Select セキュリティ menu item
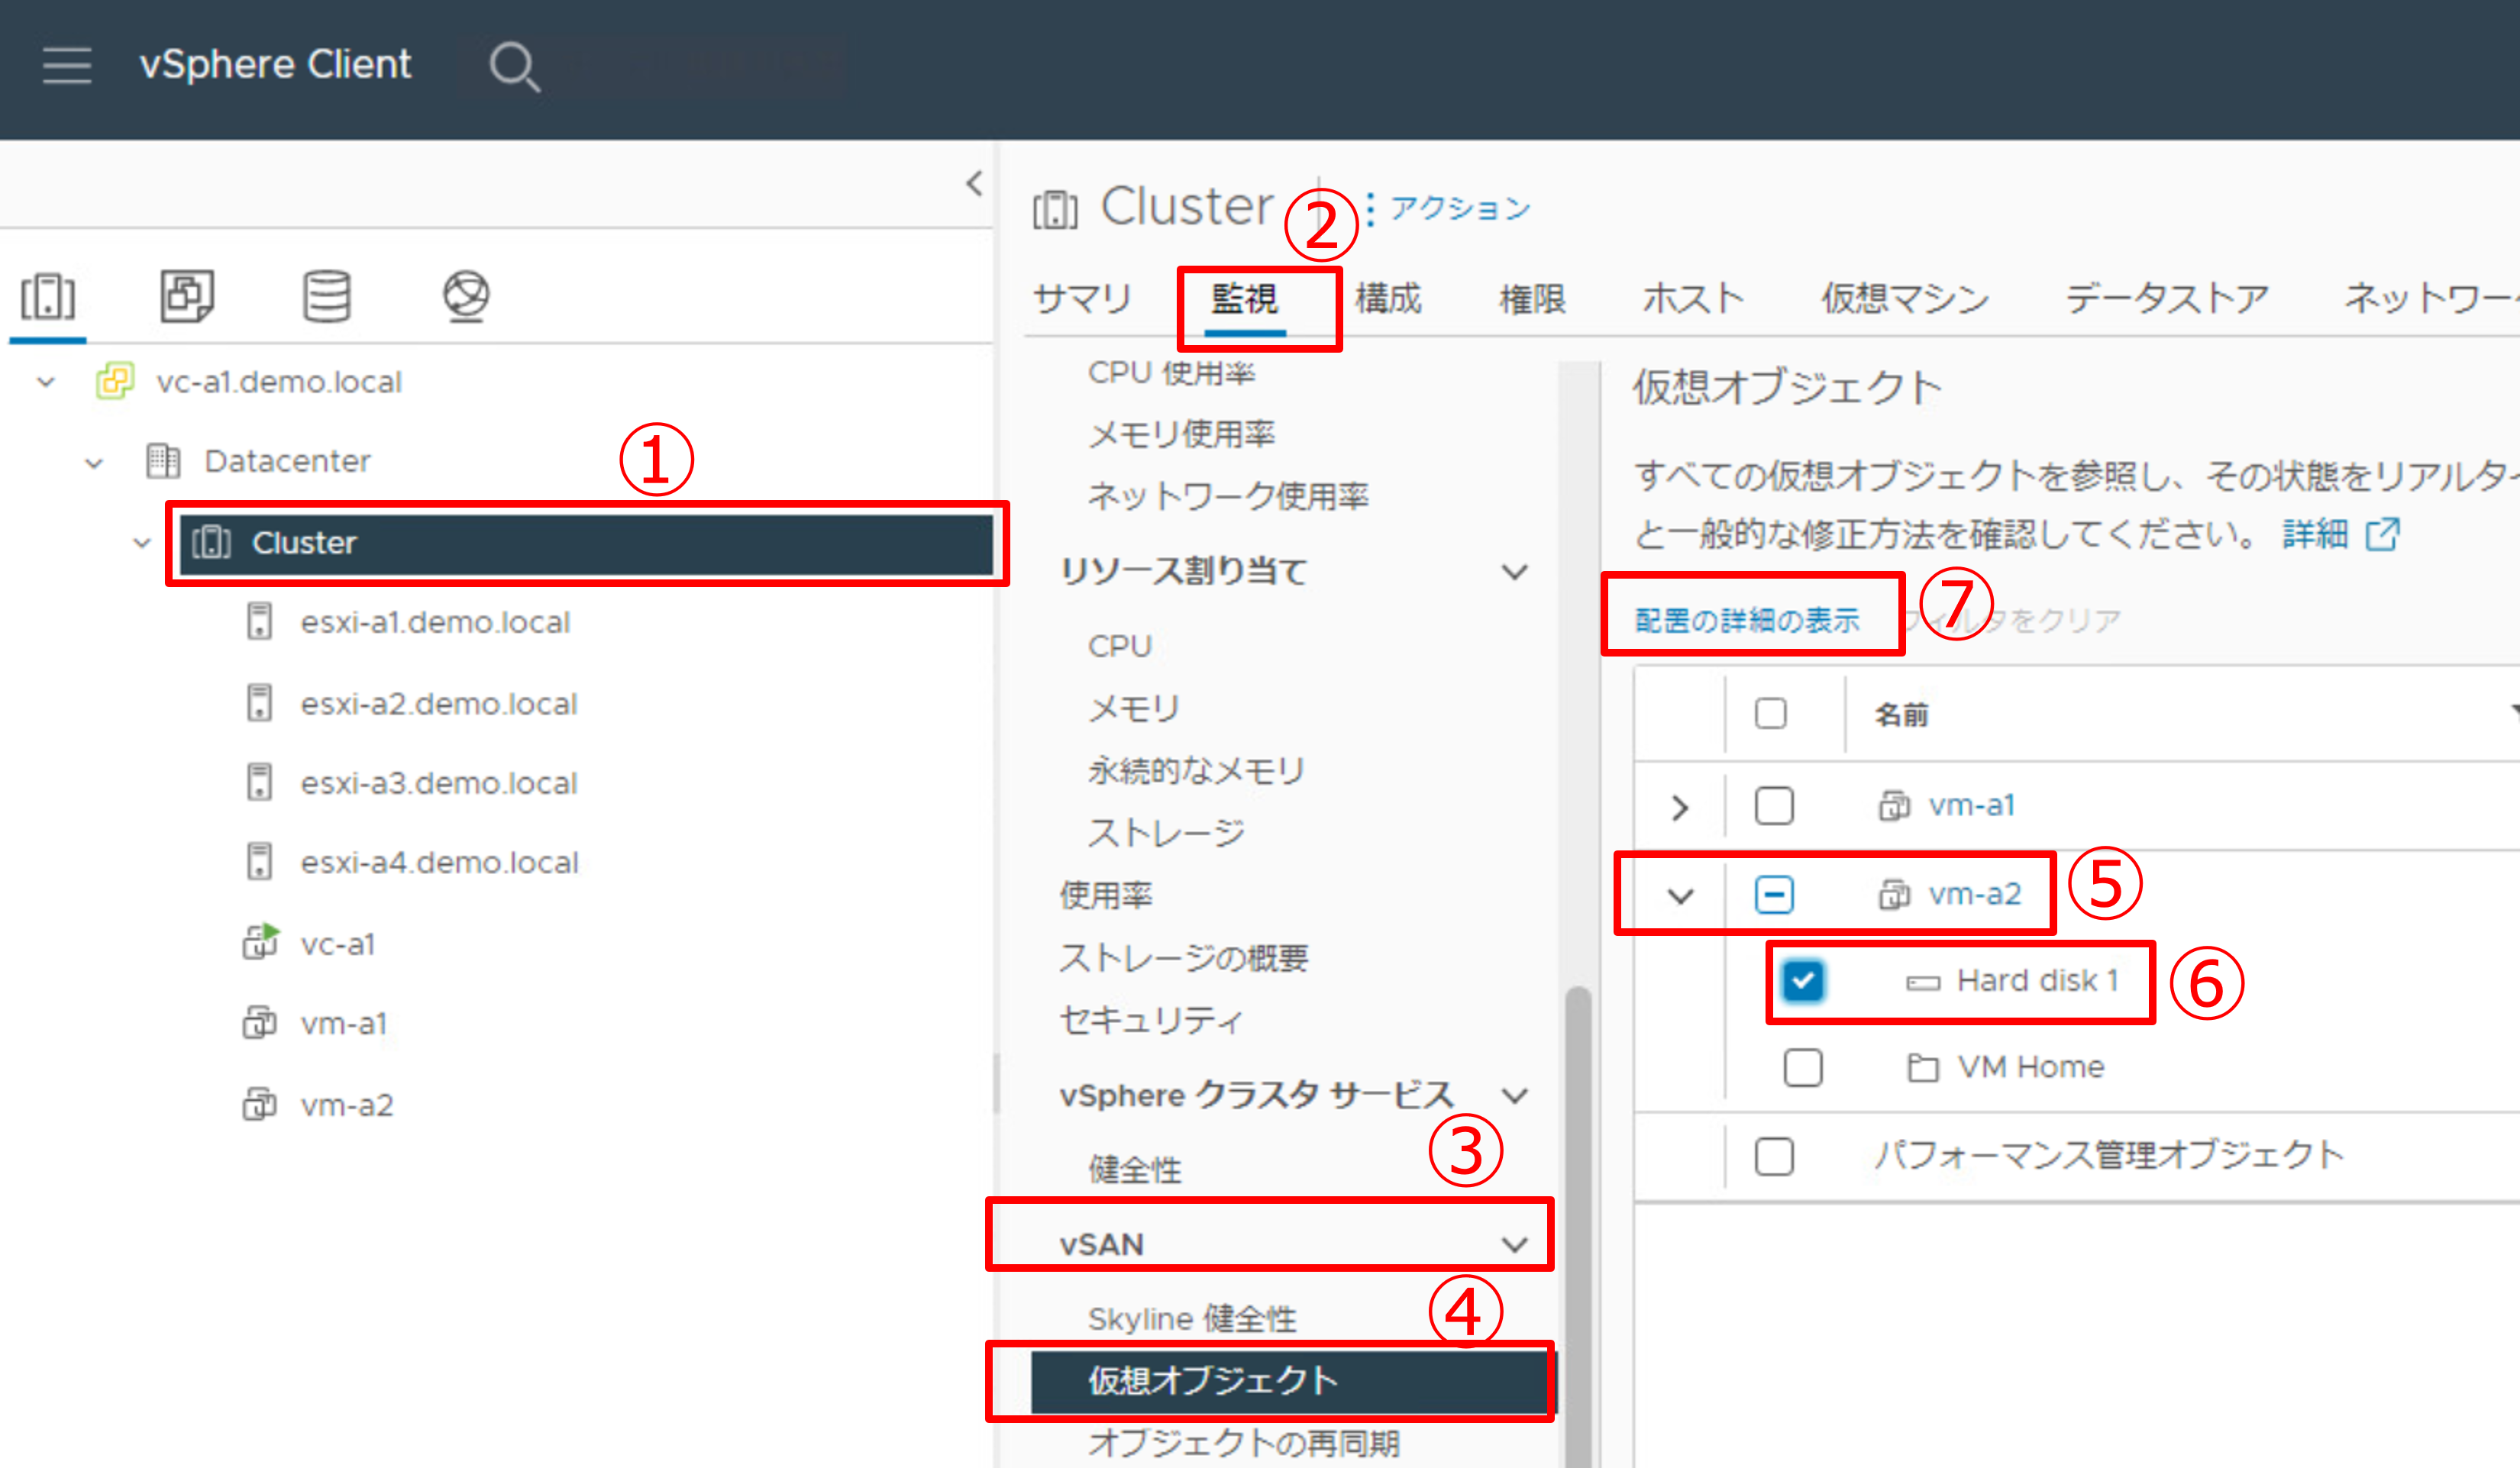Image resolution: width=2520 pixels, height=1468 pixels. click(1152, 1020)
